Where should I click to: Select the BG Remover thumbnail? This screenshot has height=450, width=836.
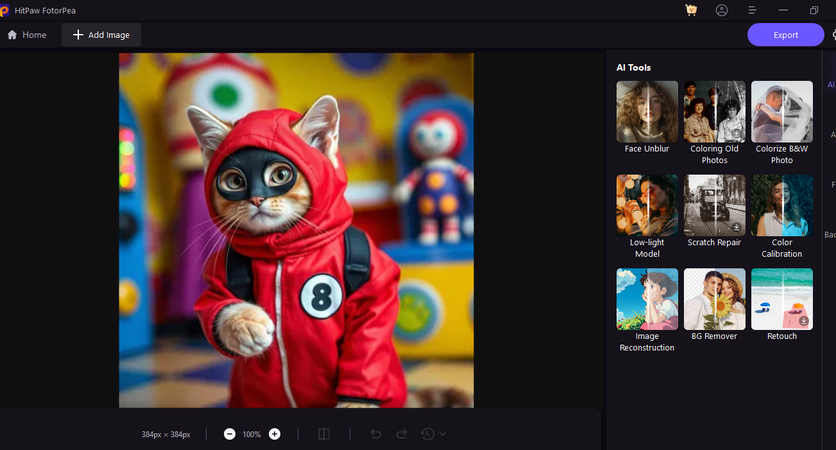714,299
